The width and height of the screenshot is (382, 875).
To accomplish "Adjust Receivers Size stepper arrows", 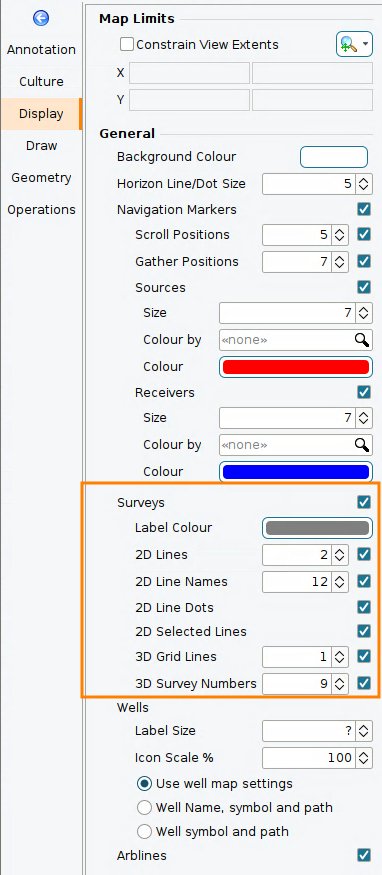I will pyautogui.click(x=364, y=417).
